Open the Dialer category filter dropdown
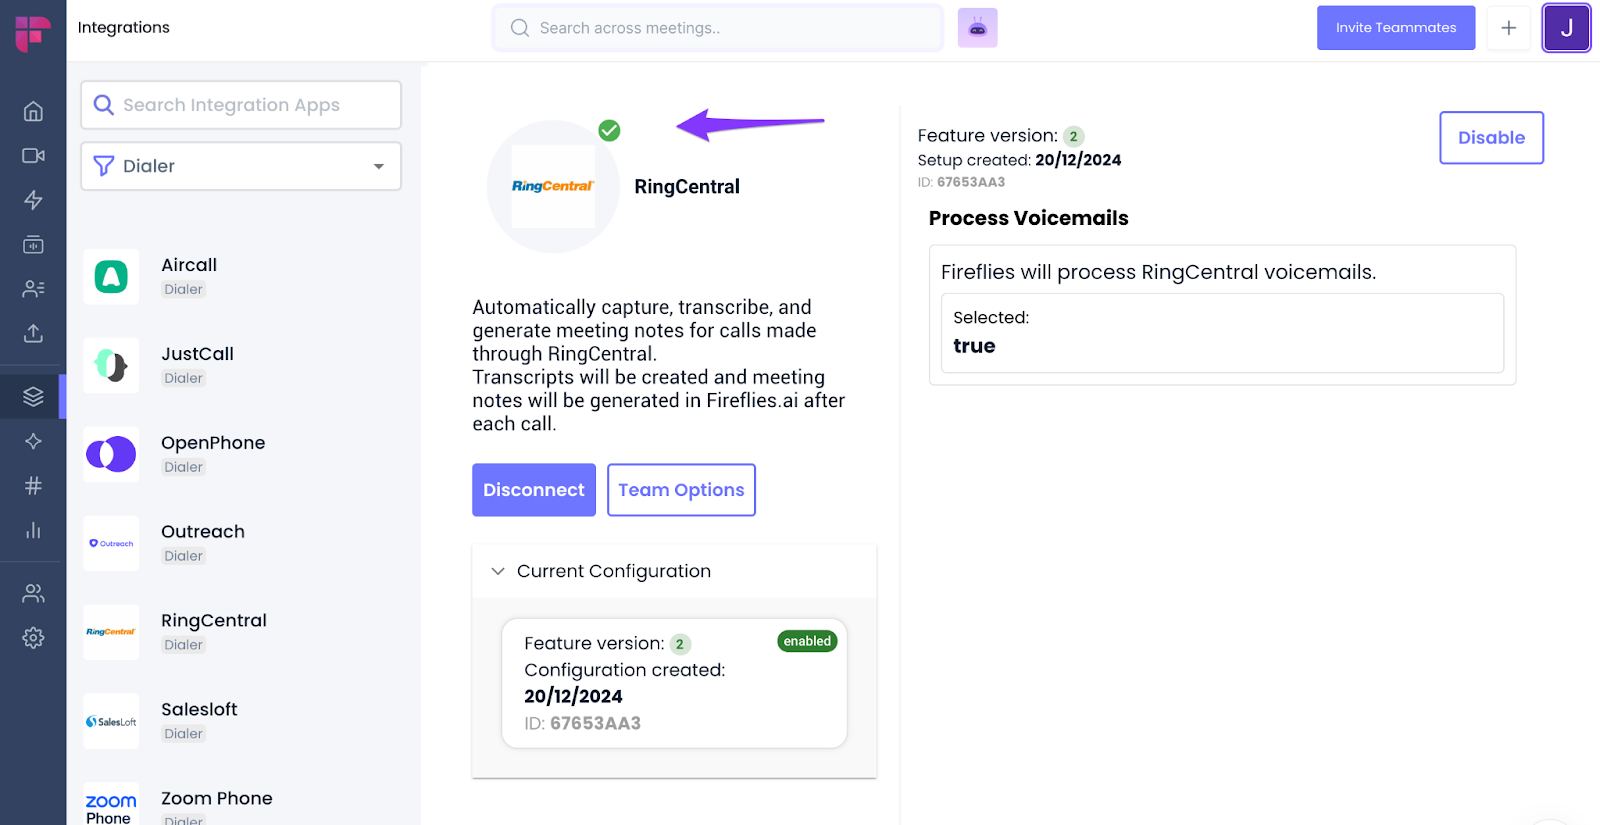 click(241, 166)
